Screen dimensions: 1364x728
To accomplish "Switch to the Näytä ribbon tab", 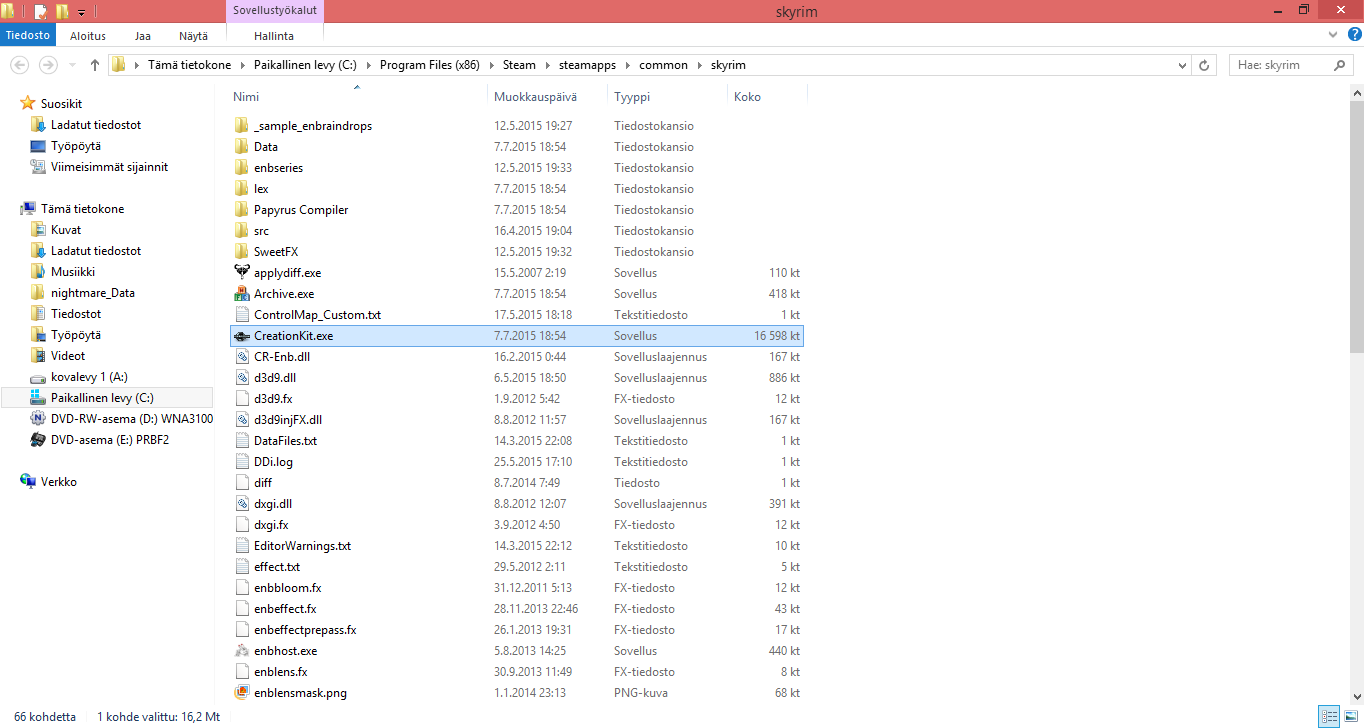I will [x=194, y=36].
